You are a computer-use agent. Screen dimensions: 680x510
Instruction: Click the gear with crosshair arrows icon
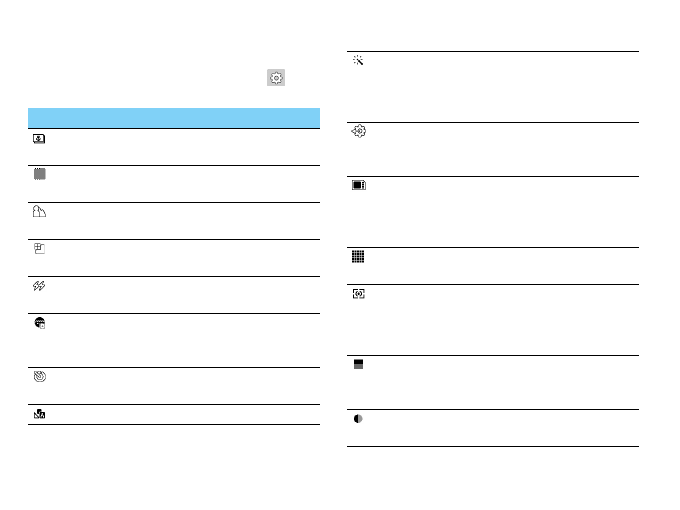(358, 132)
